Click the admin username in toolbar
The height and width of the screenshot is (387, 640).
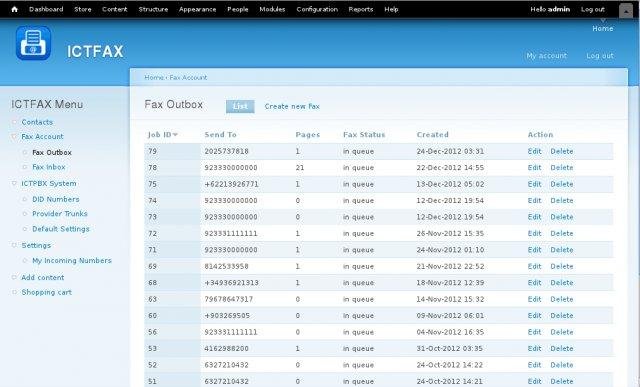point(559,9)
